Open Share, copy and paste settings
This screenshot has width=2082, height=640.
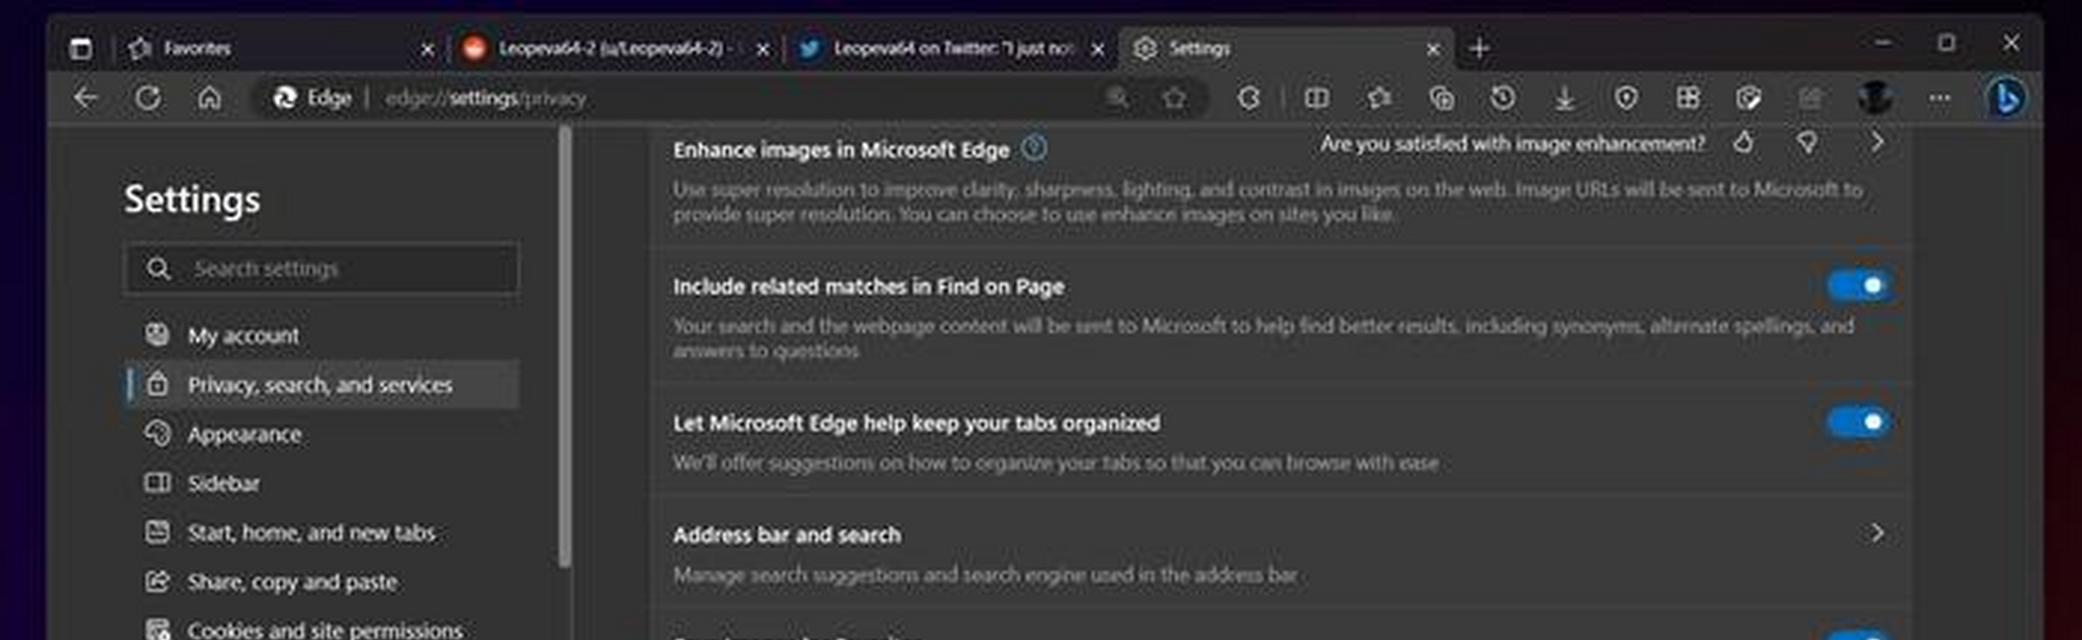click(x=322, y=581)
